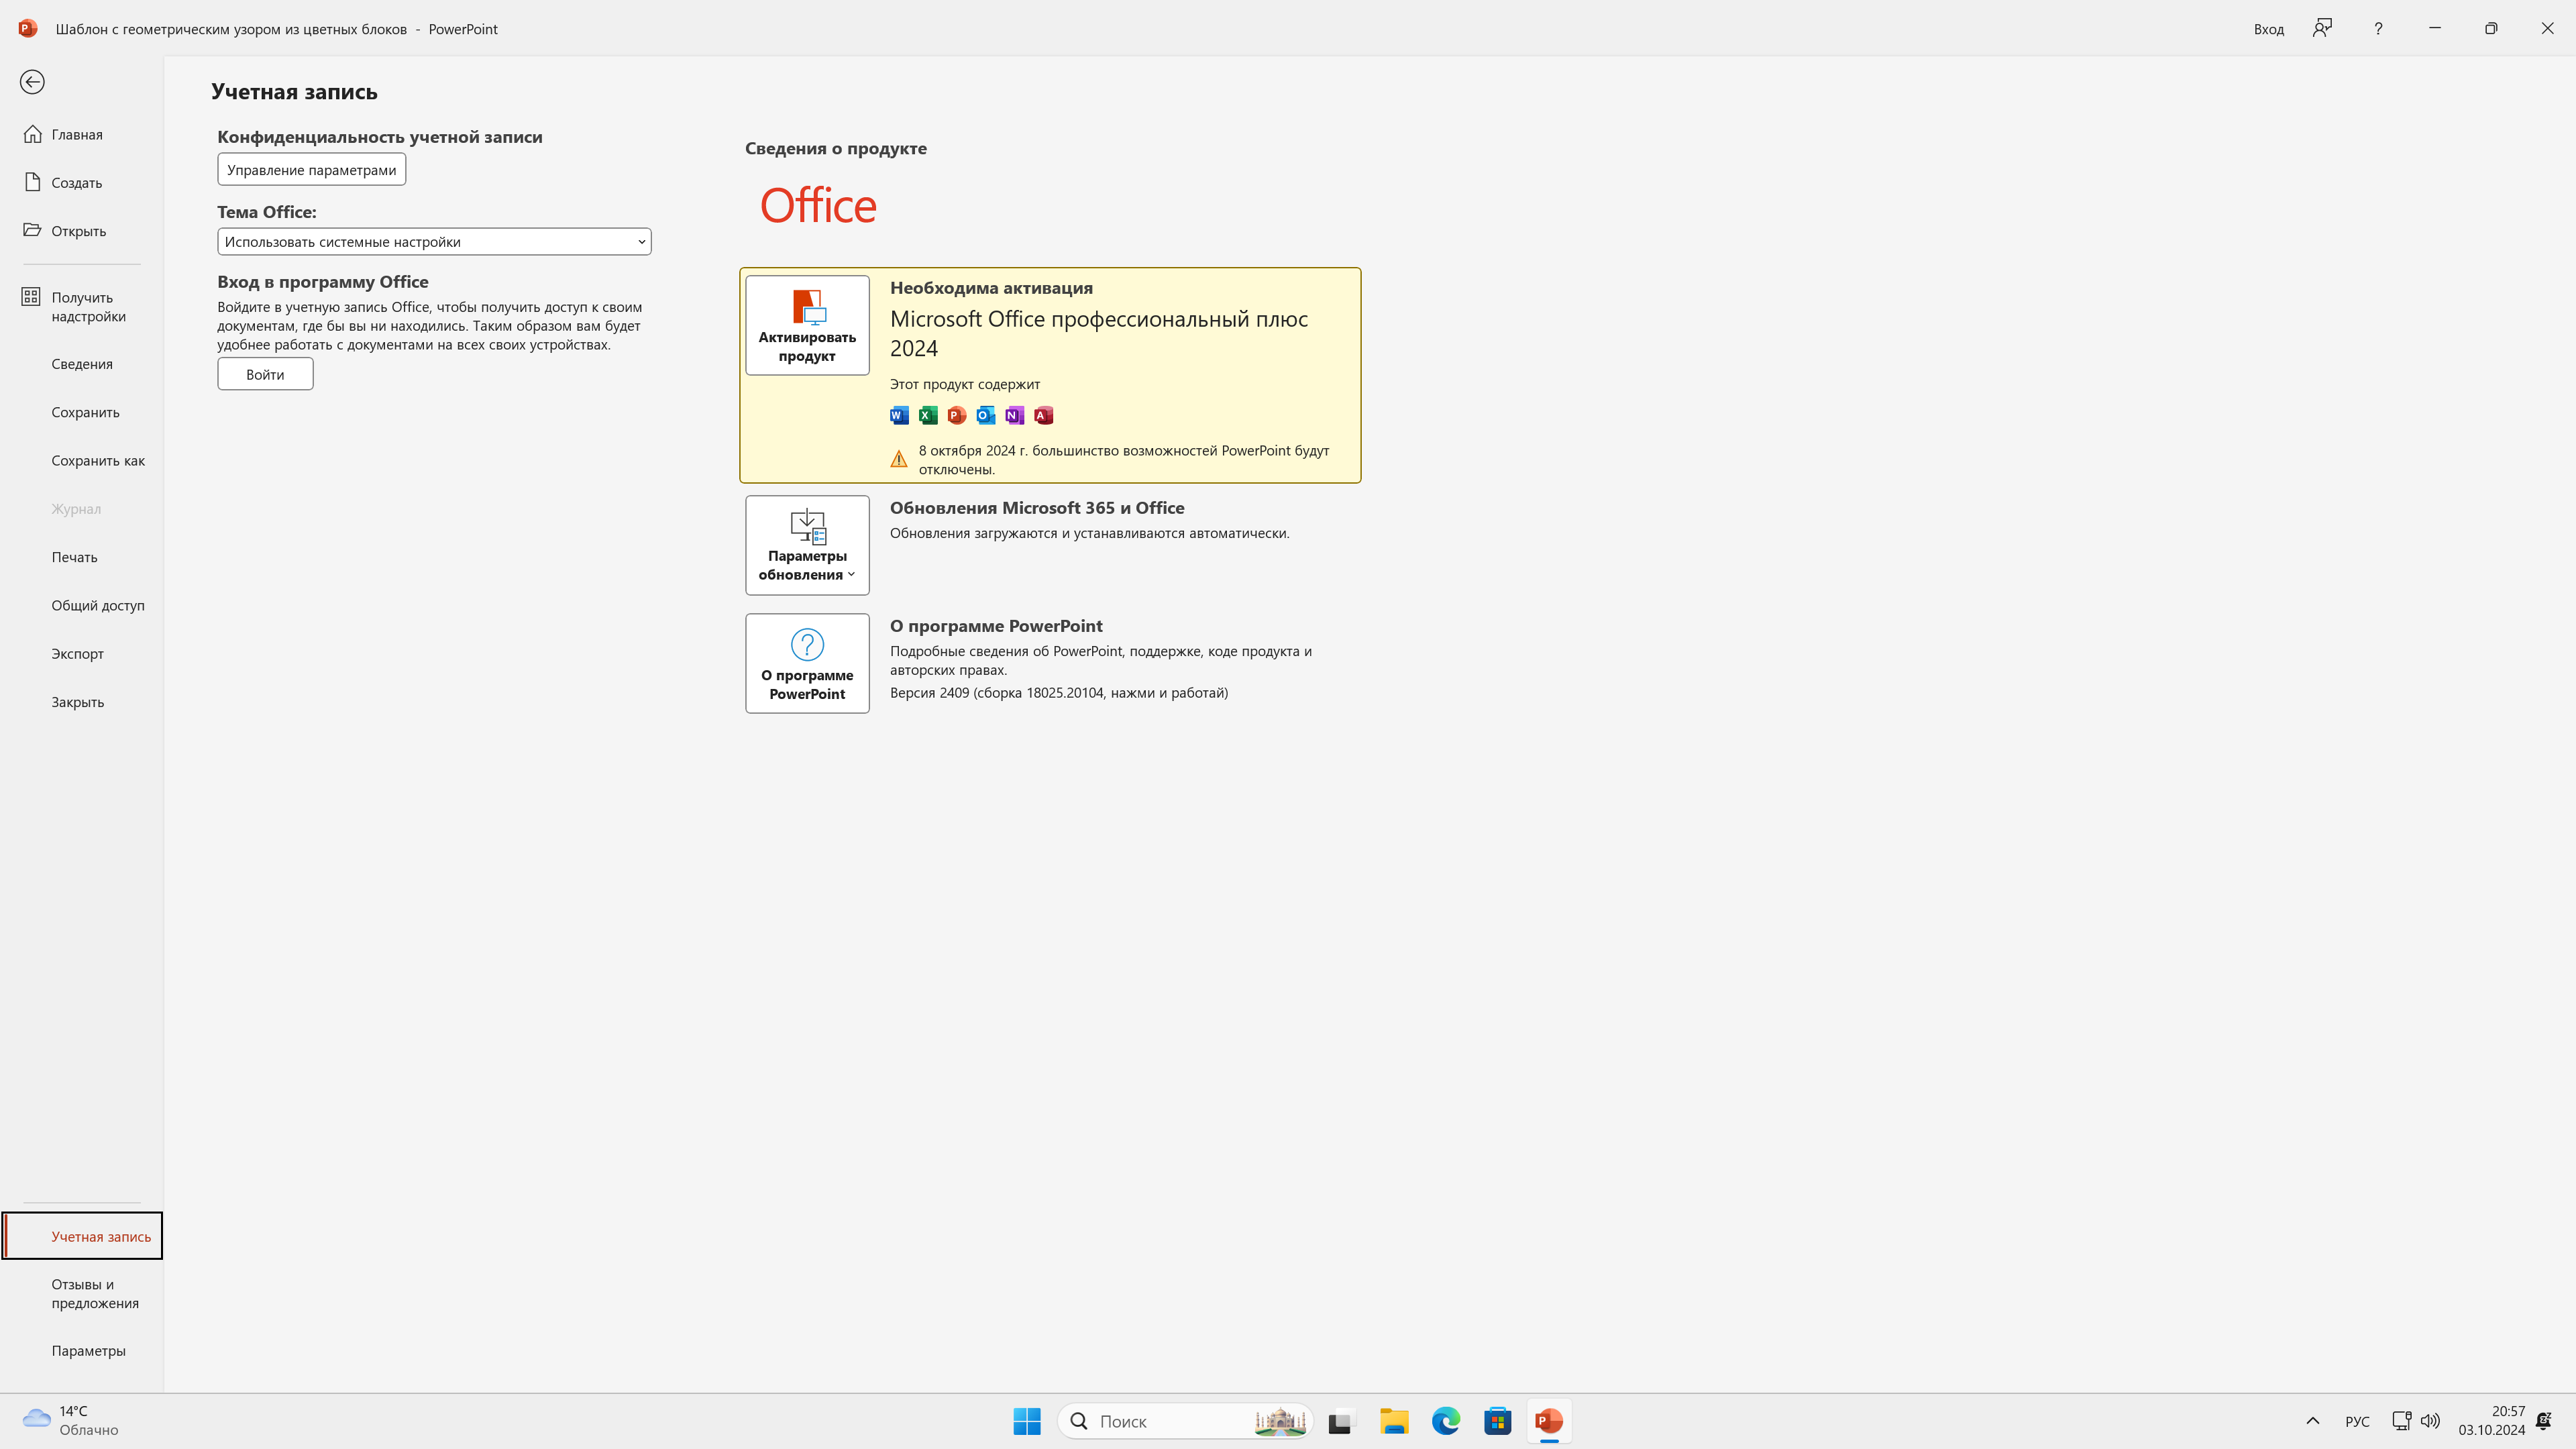2576x1449 pixels.
Task: Click the Сведения о продукте heading
Action: pyautogui.click(x=836, y=148)
